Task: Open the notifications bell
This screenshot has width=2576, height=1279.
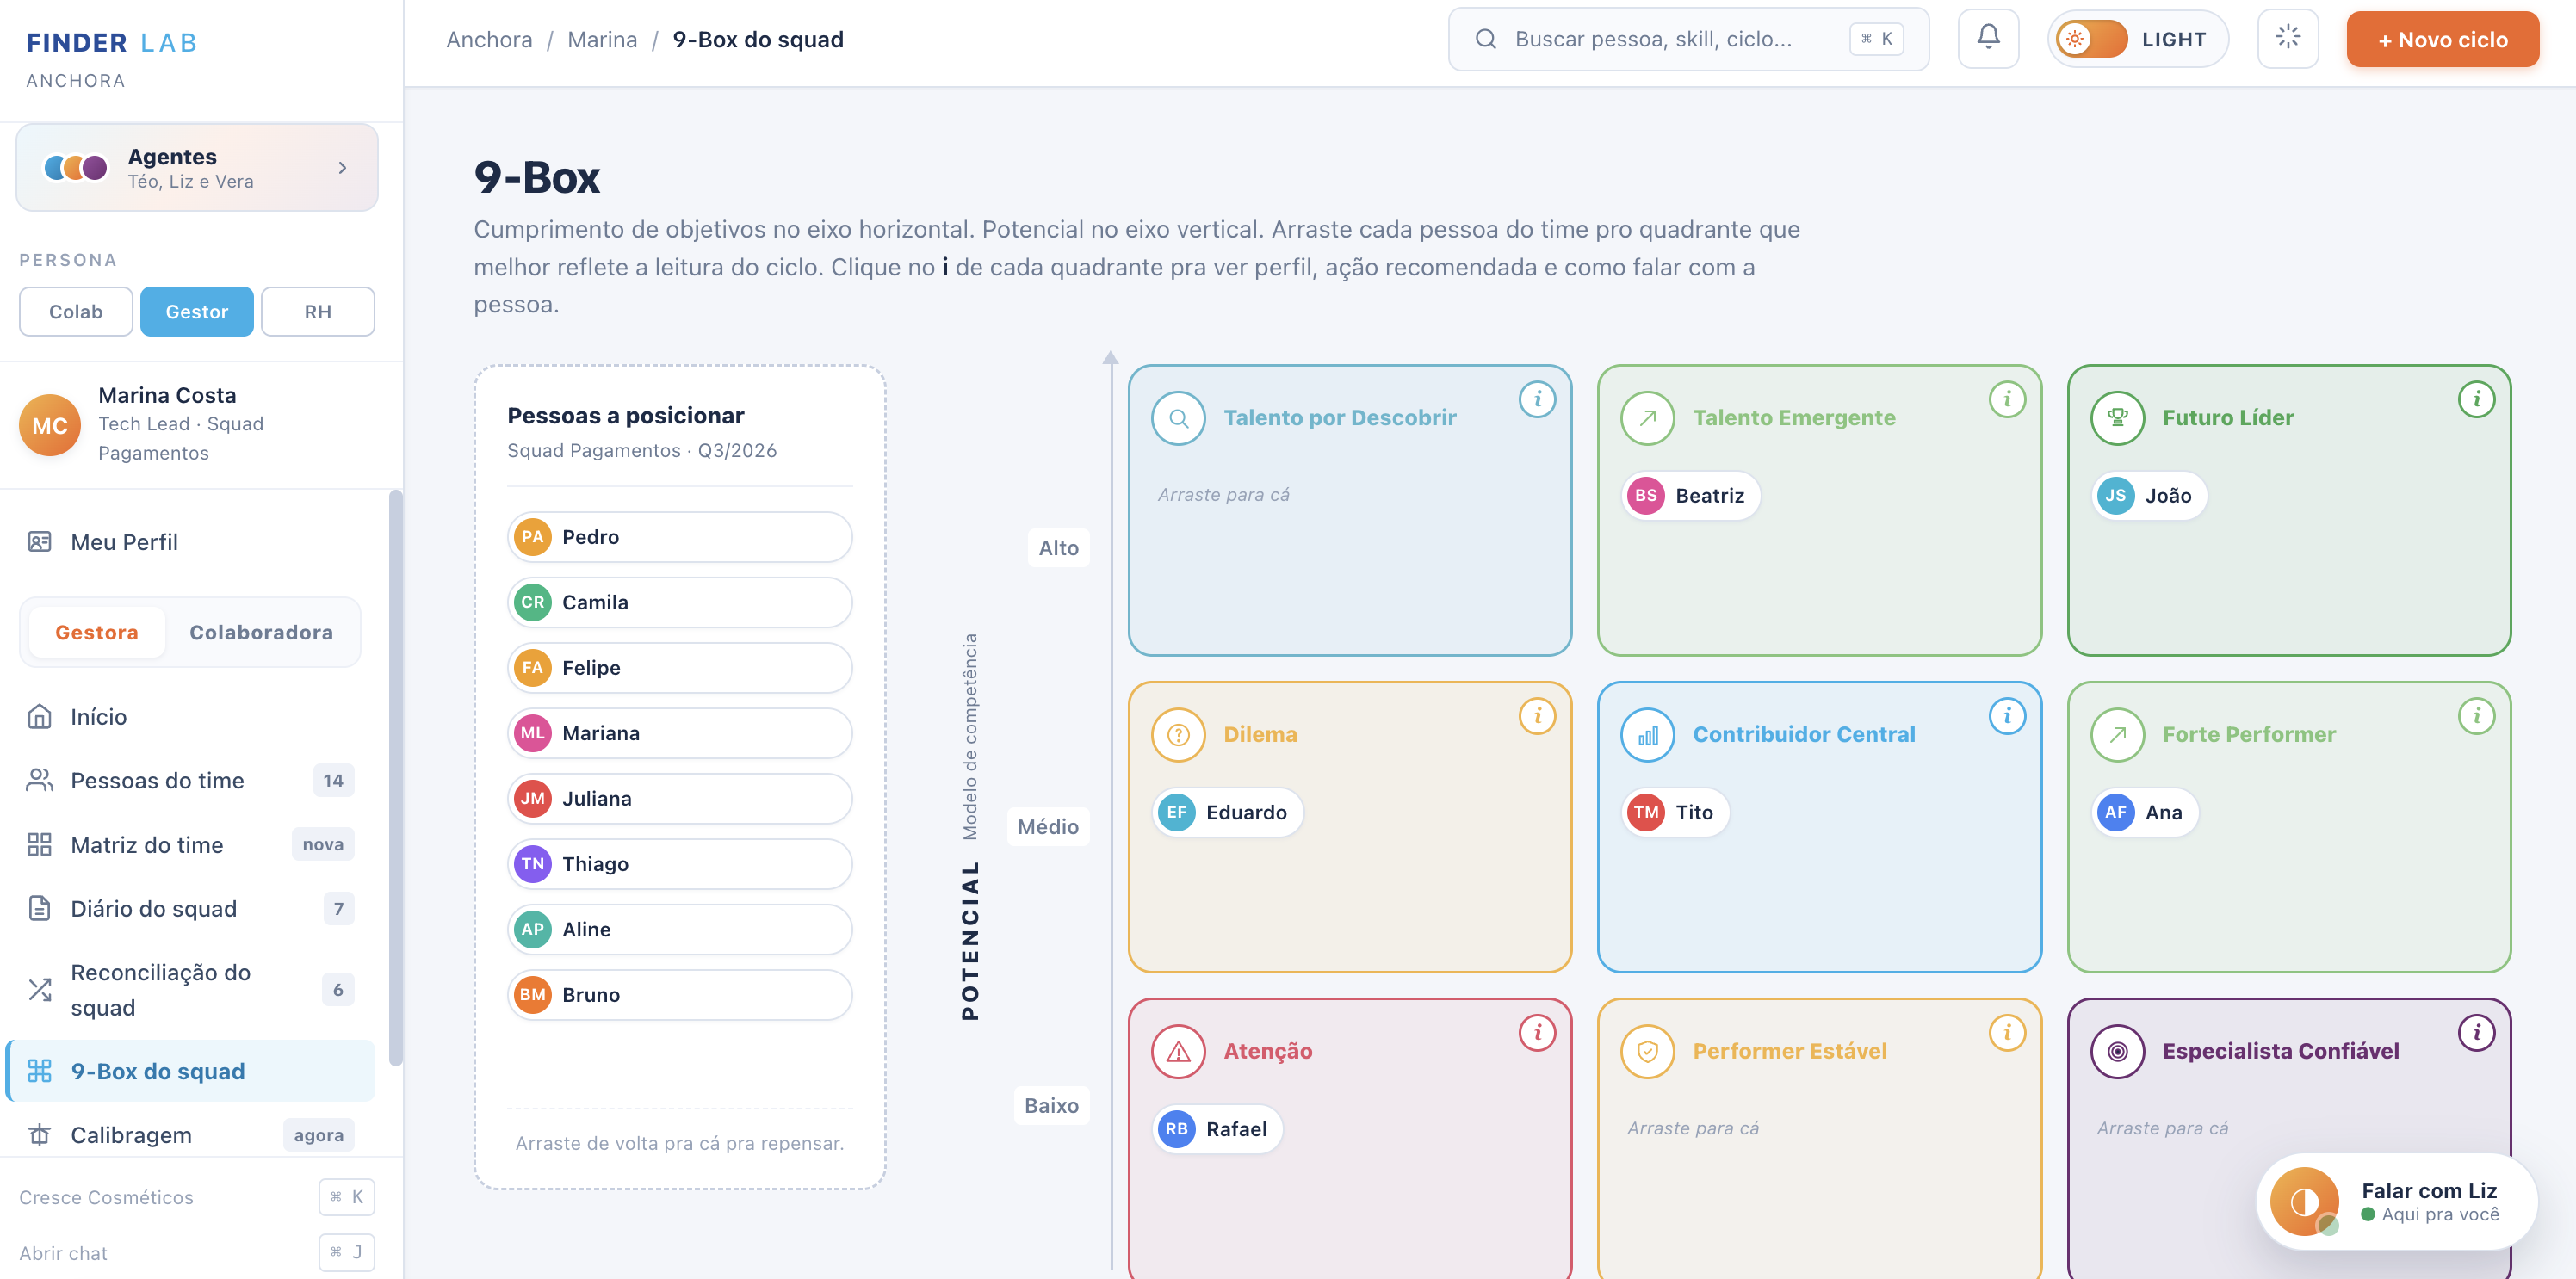Action: point(1987,39)
